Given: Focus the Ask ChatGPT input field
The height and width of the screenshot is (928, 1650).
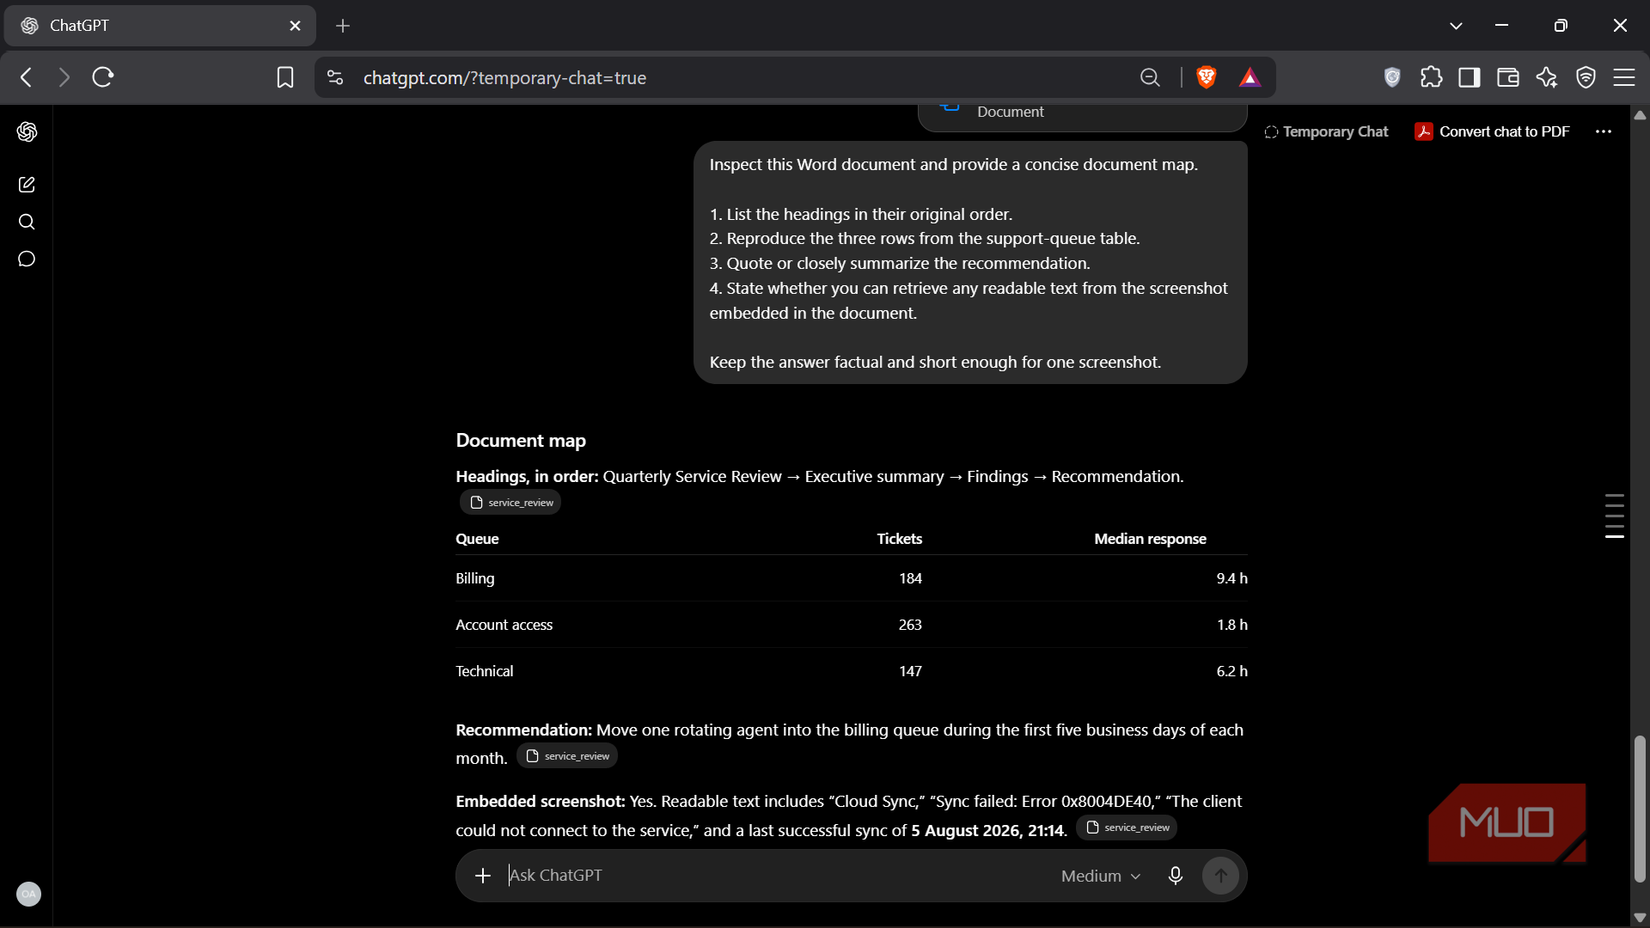Looking at the screenshot, I should click(x=775, y=875).
